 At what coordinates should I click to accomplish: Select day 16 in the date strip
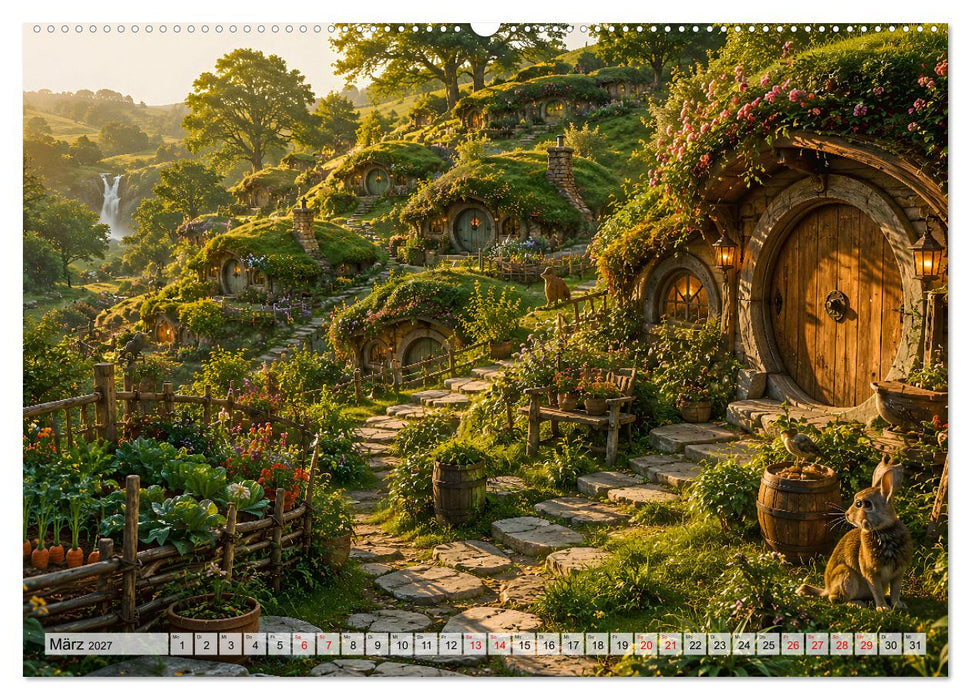(548, 644)
